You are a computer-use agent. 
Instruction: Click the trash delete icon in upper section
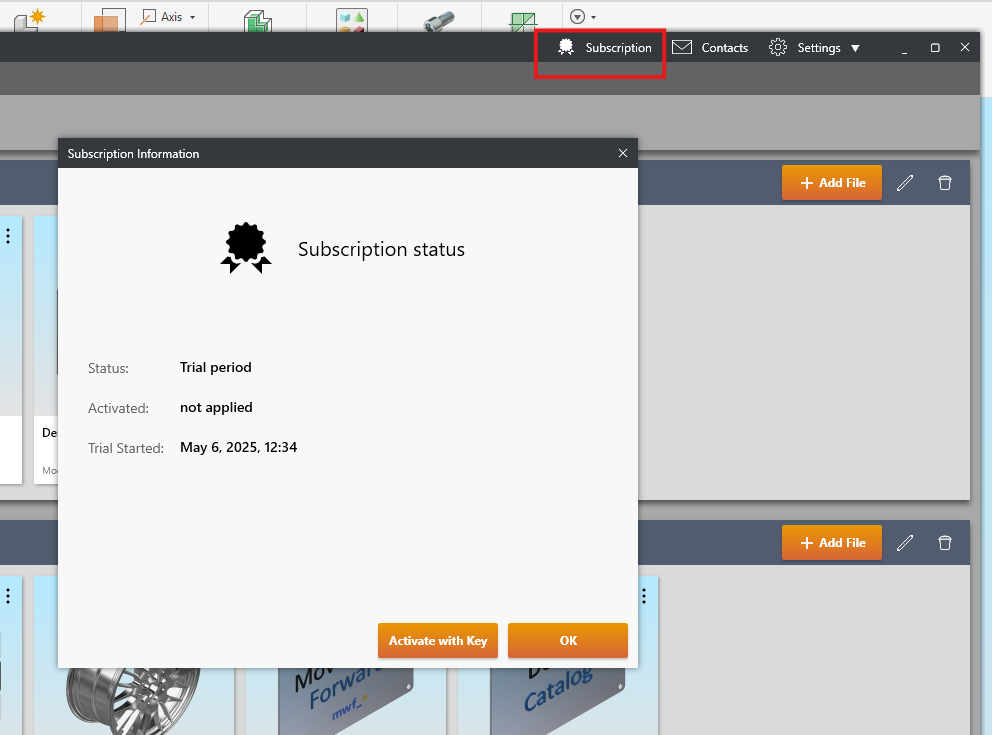[944, 183]
